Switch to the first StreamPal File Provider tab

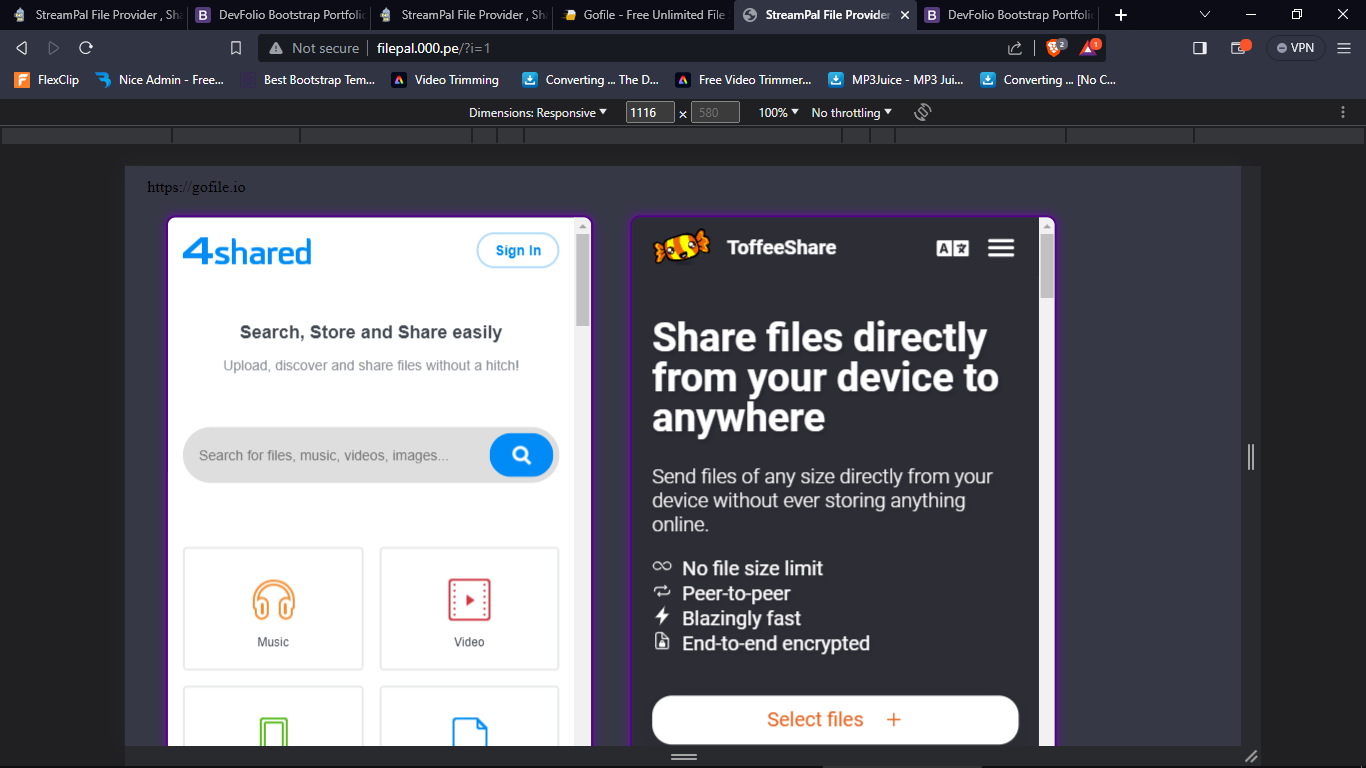coord(97,15)
